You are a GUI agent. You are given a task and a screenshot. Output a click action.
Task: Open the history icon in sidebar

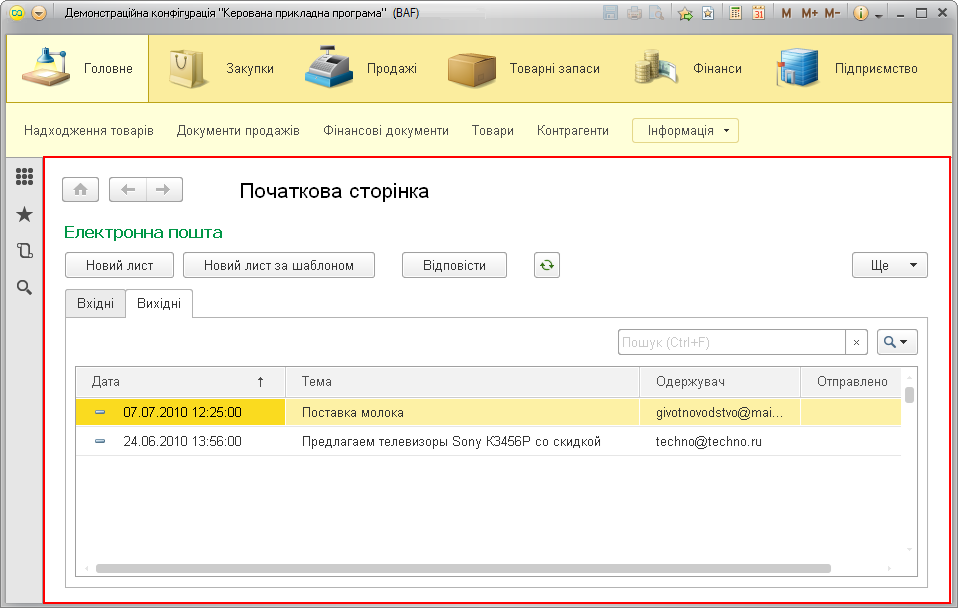[x=24, y=251]
